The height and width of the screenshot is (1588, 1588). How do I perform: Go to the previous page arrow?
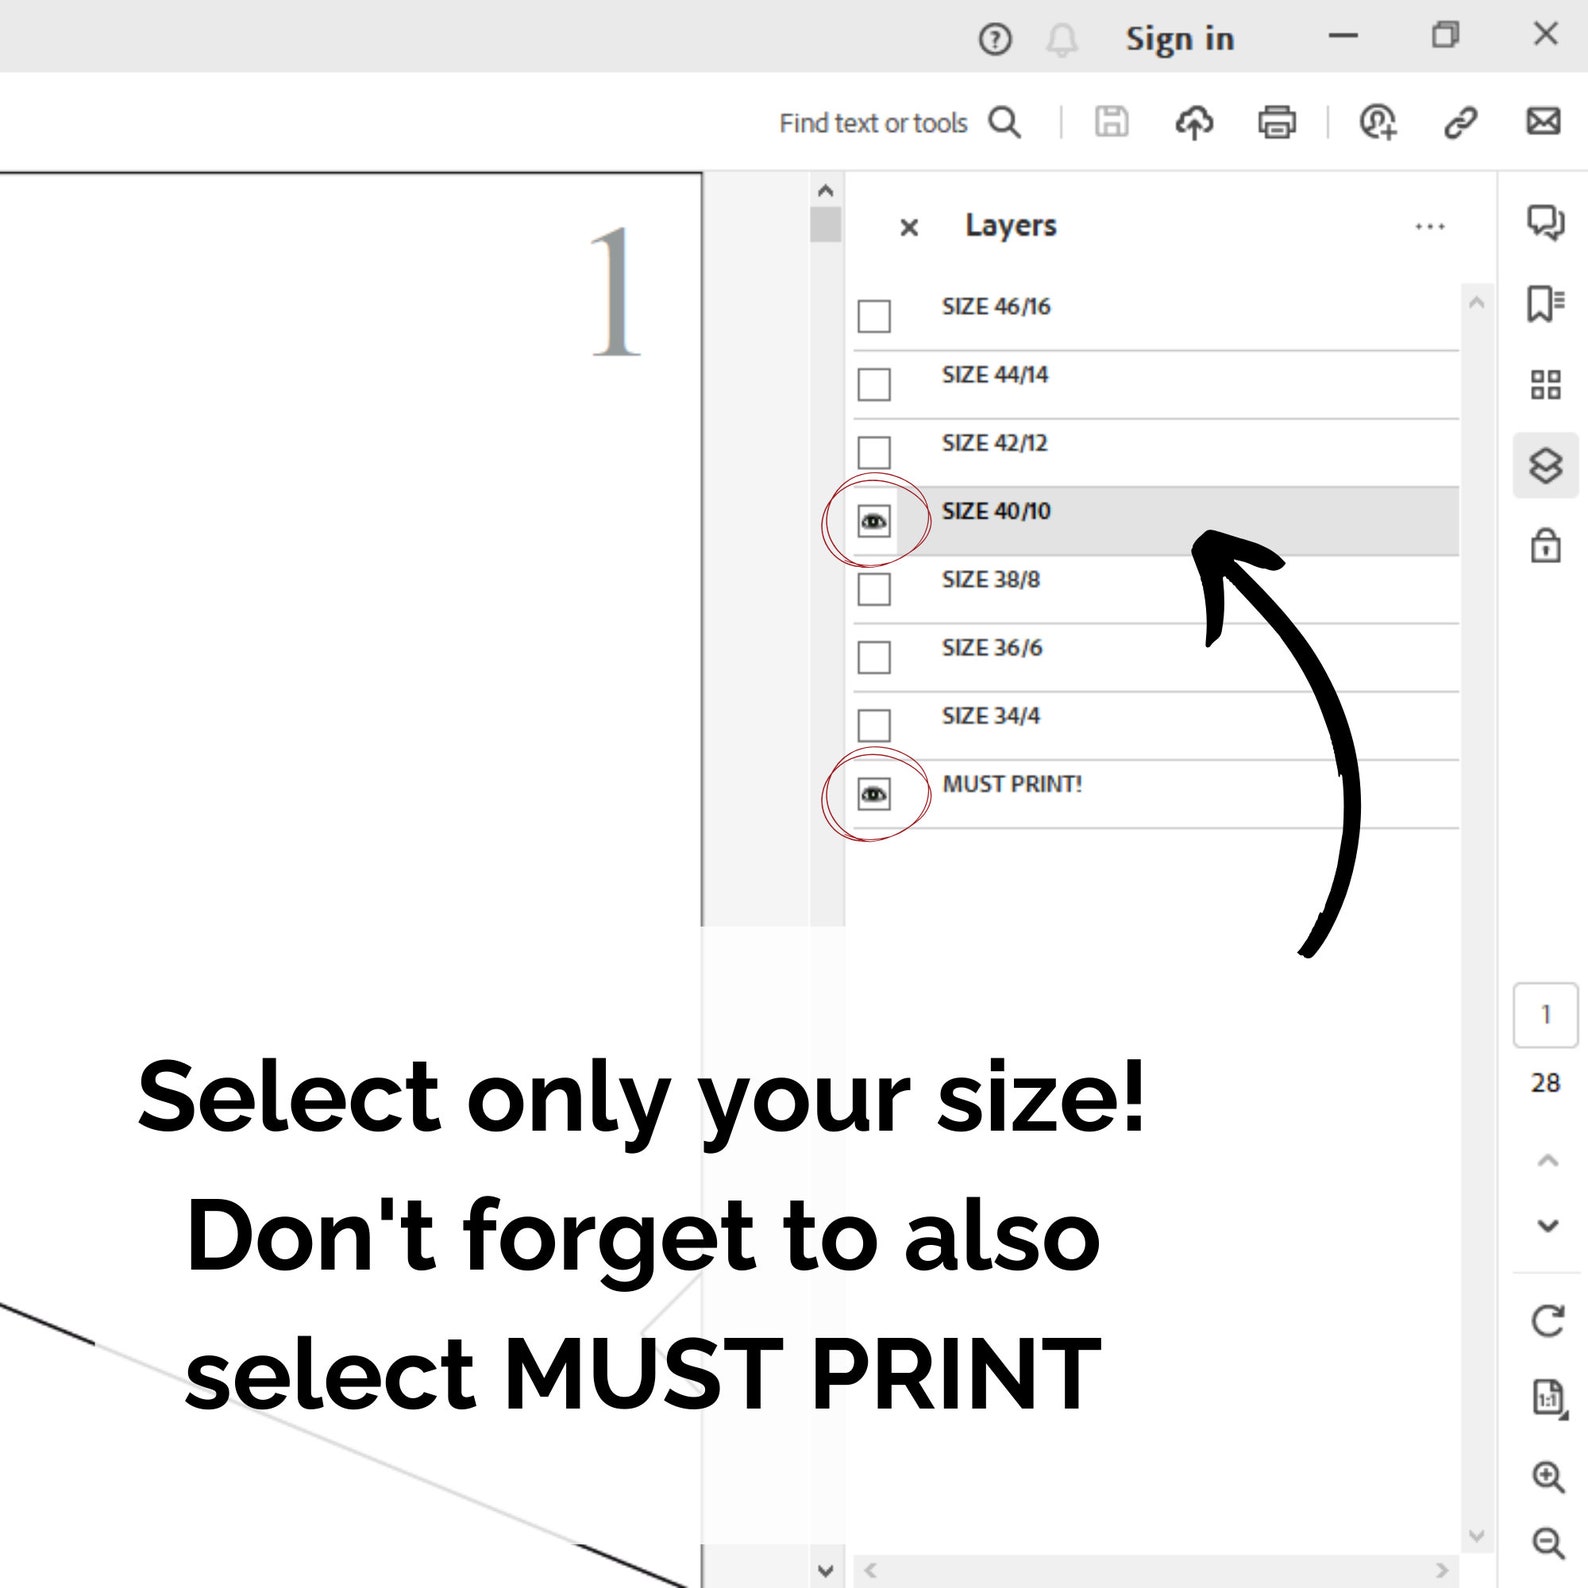pos(1548,1160)
